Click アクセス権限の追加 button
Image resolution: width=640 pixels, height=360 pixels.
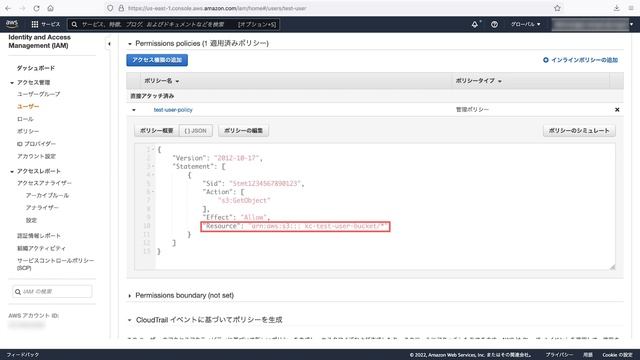157,60
